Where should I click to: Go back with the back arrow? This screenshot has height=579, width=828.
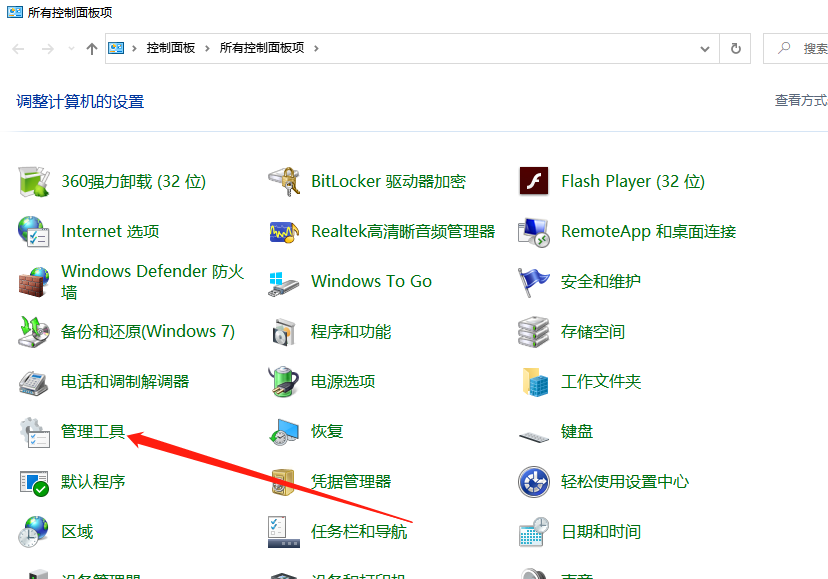pos(18,49)
